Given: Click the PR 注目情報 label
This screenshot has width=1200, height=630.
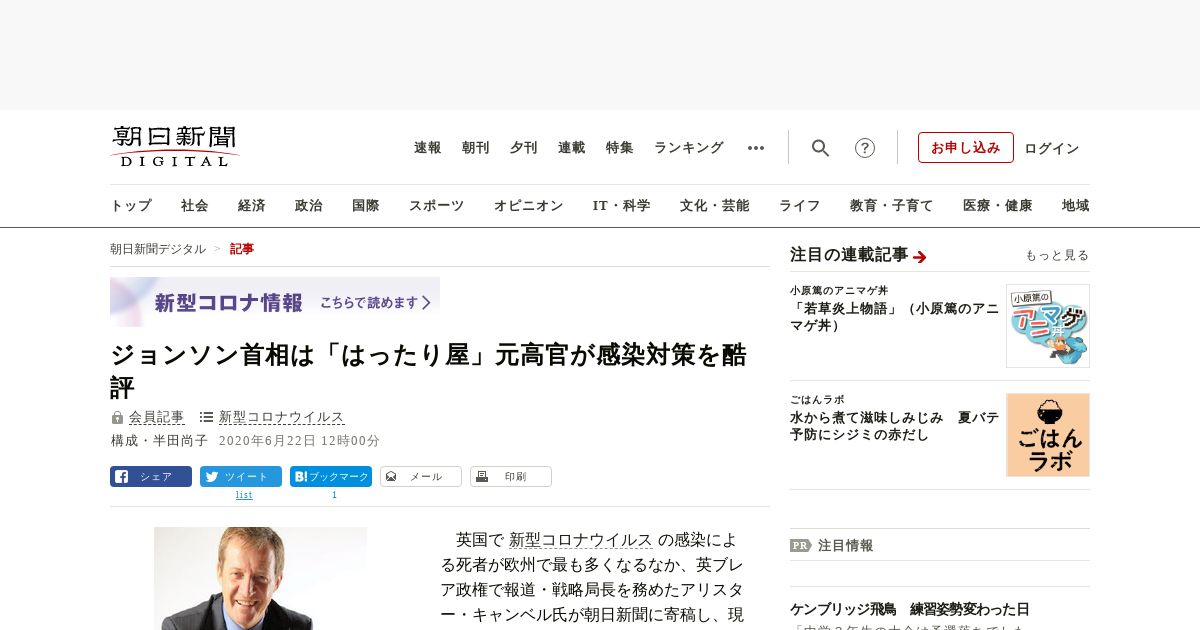Looking at the screenshot, I should coord(832,545).
